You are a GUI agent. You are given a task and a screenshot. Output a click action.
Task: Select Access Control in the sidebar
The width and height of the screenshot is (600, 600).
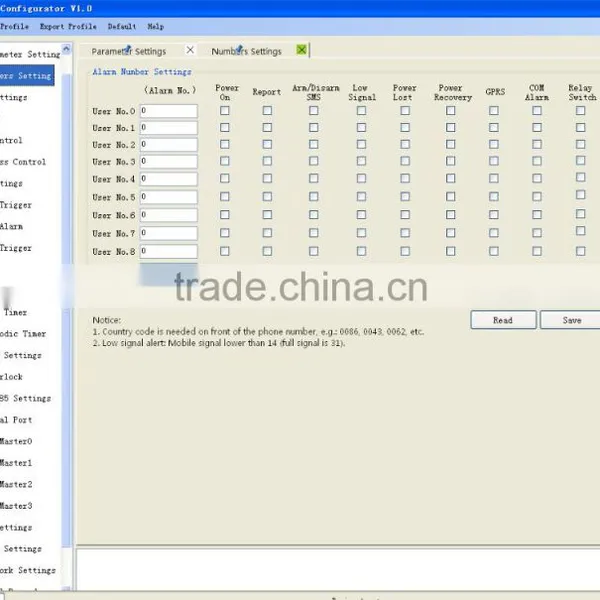click(23, 162)
